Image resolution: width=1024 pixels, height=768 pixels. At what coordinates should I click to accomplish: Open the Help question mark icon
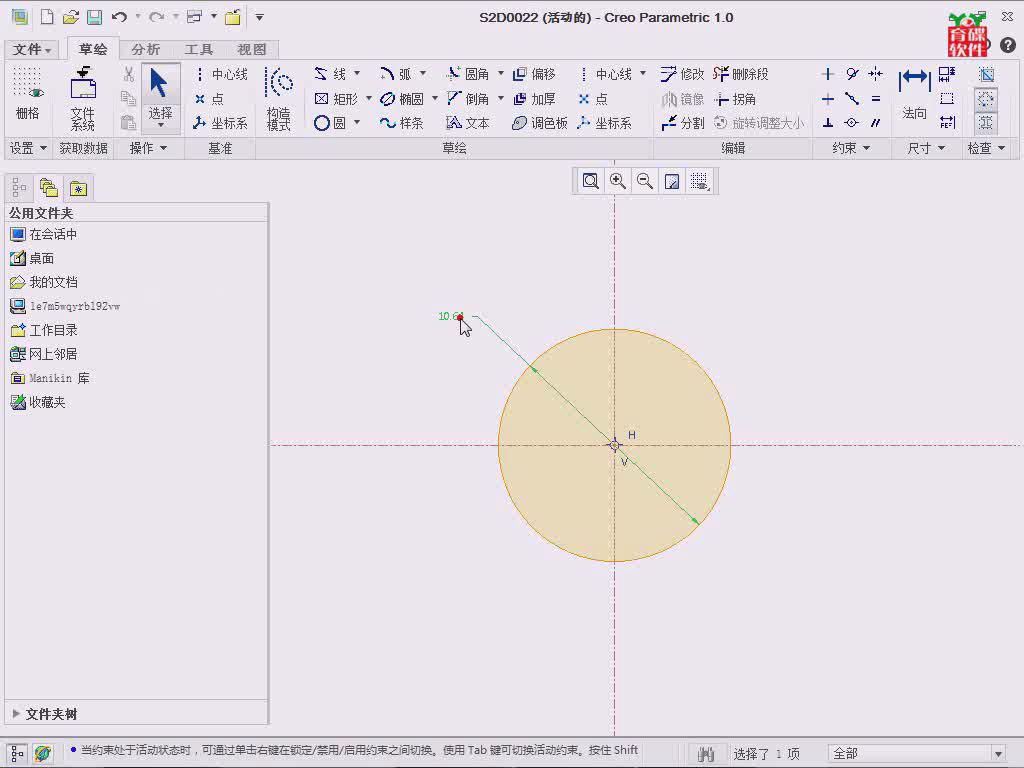[1008, 45]
